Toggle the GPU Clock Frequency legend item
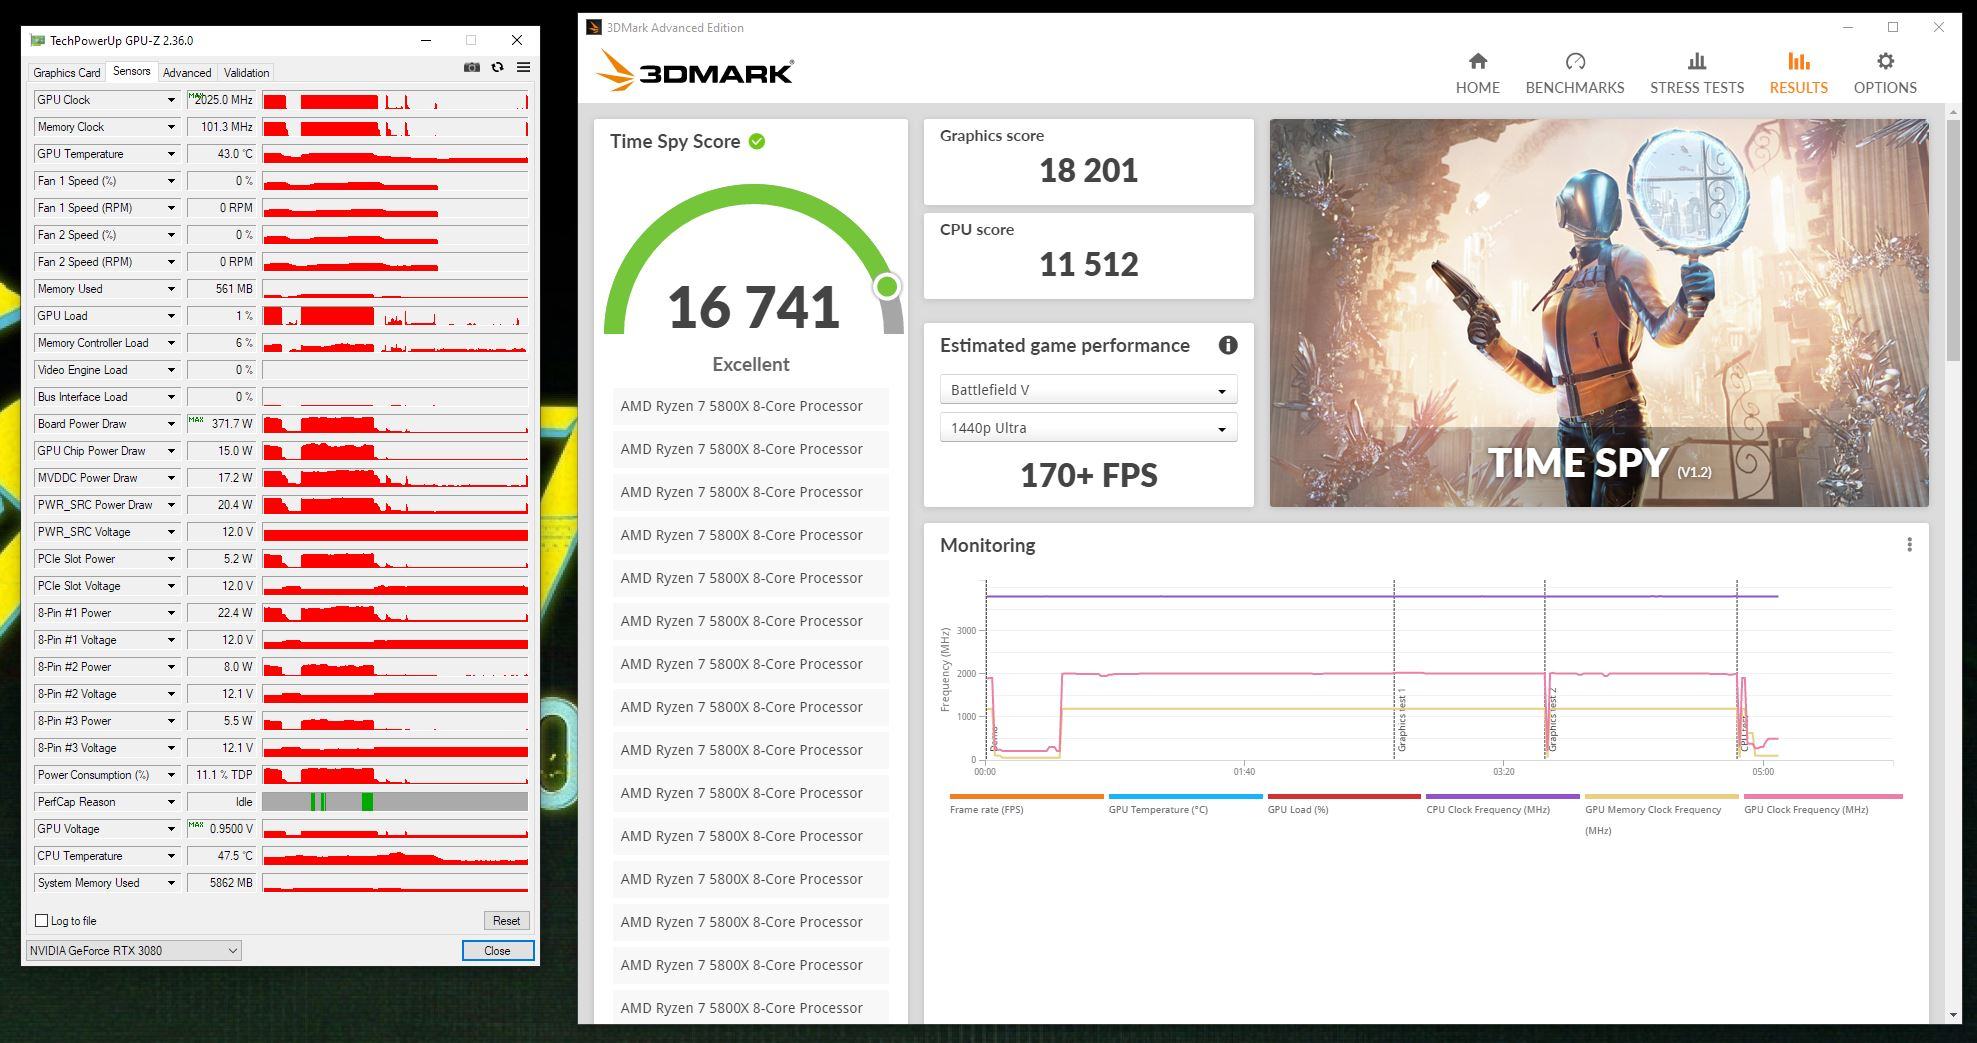This screenshot has height=1043, width=1977. pos(1822,805)
